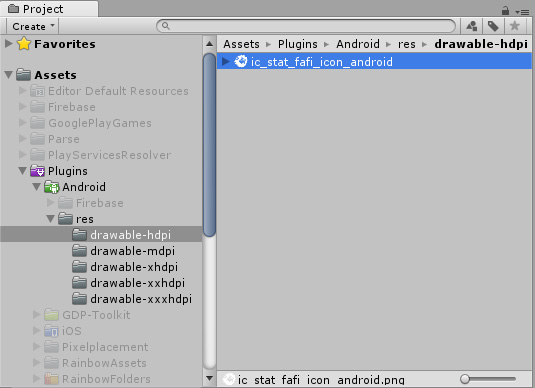Go to res in breadcrumb path

click(407, 44)
